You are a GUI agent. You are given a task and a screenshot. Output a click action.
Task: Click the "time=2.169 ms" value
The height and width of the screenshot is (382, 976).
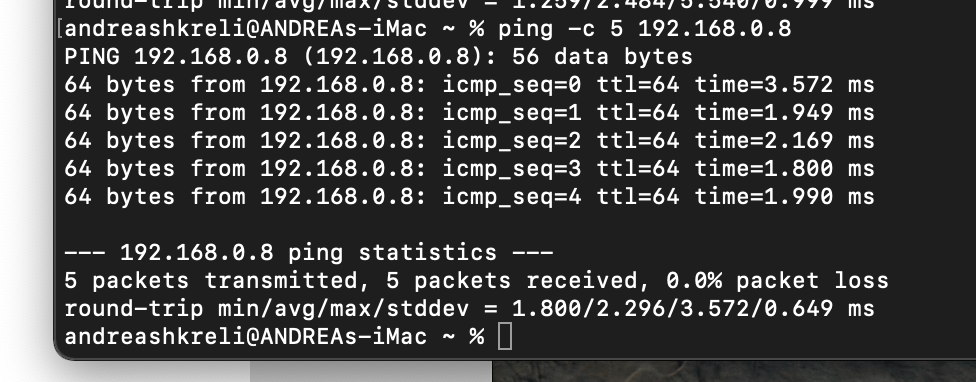pos(784,141)
